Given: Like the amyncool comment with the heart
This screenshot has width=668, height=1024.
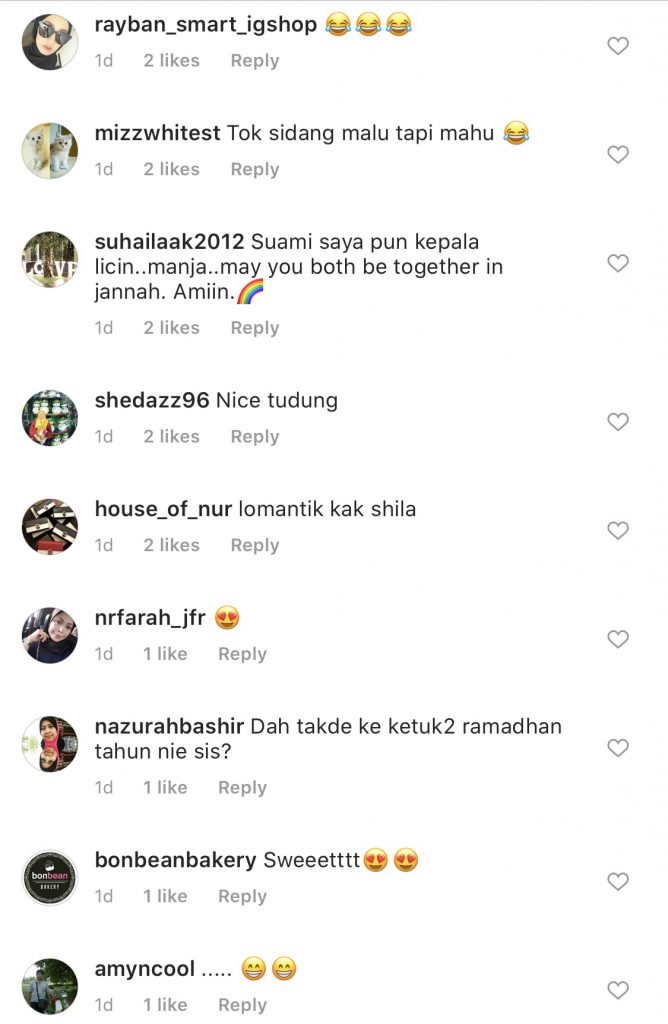Looking at the screenshot, I should coord(618,990).
